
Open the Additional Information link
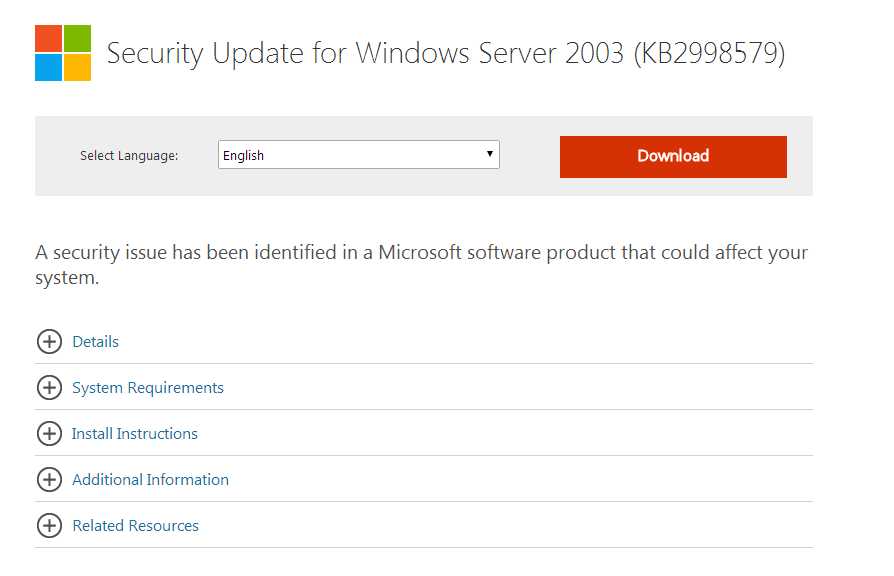[151, 480]
